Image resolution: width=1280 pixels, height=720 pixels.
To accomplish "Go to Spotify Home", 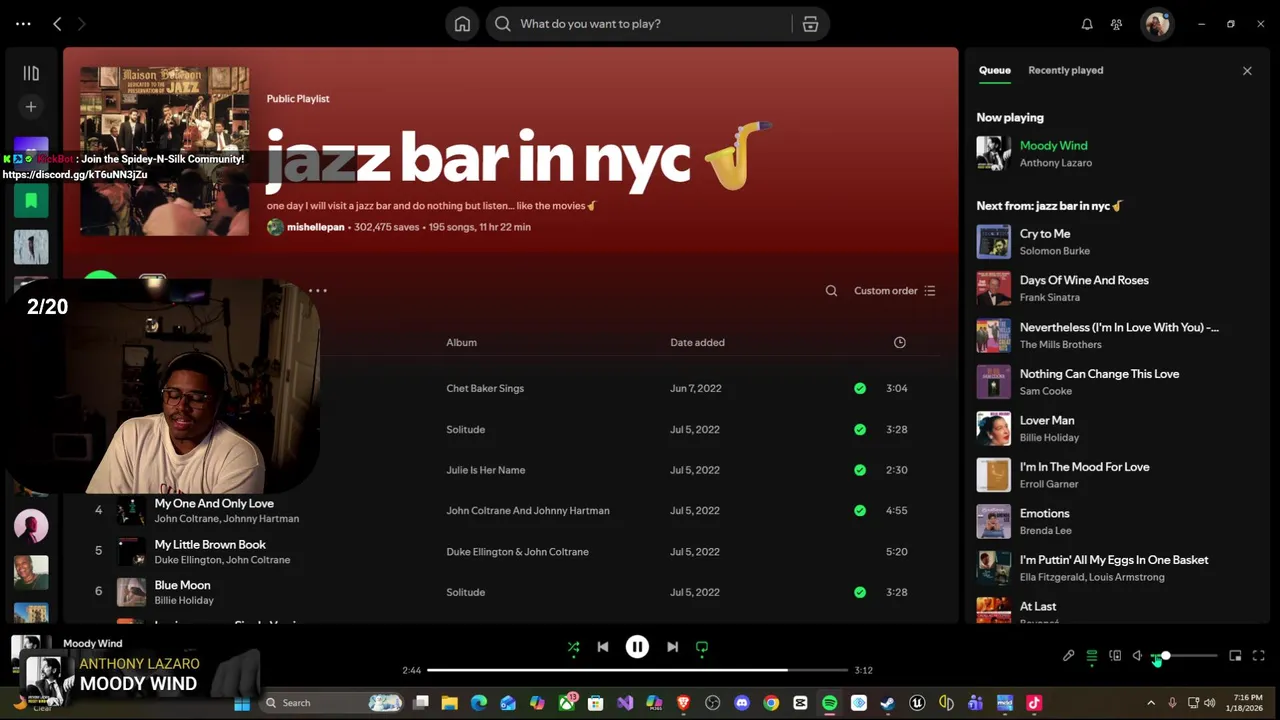I will 462,24.
